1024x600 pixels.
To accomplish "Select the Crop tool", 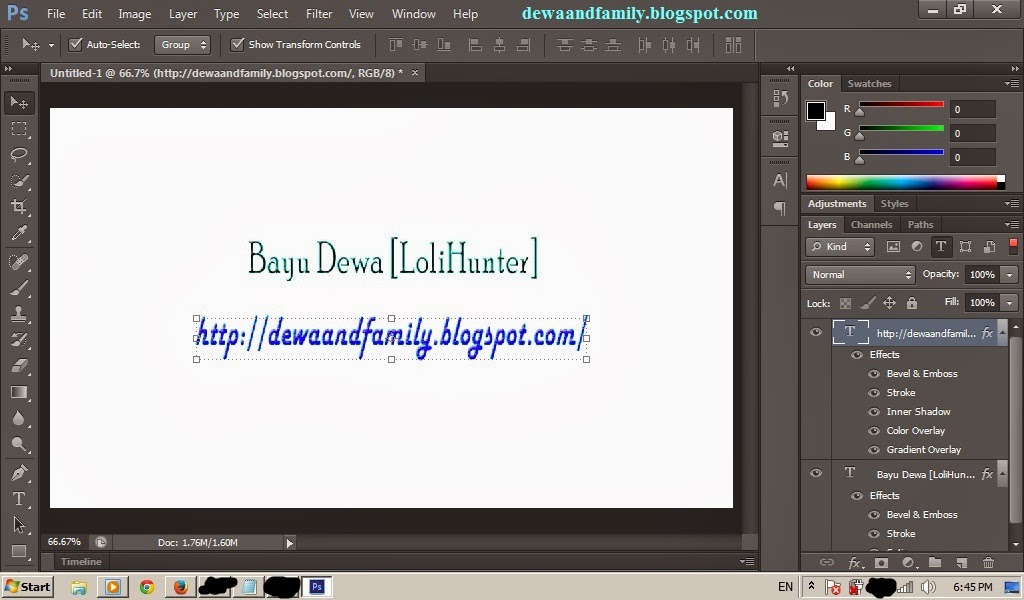I will [x=19, y=207].
